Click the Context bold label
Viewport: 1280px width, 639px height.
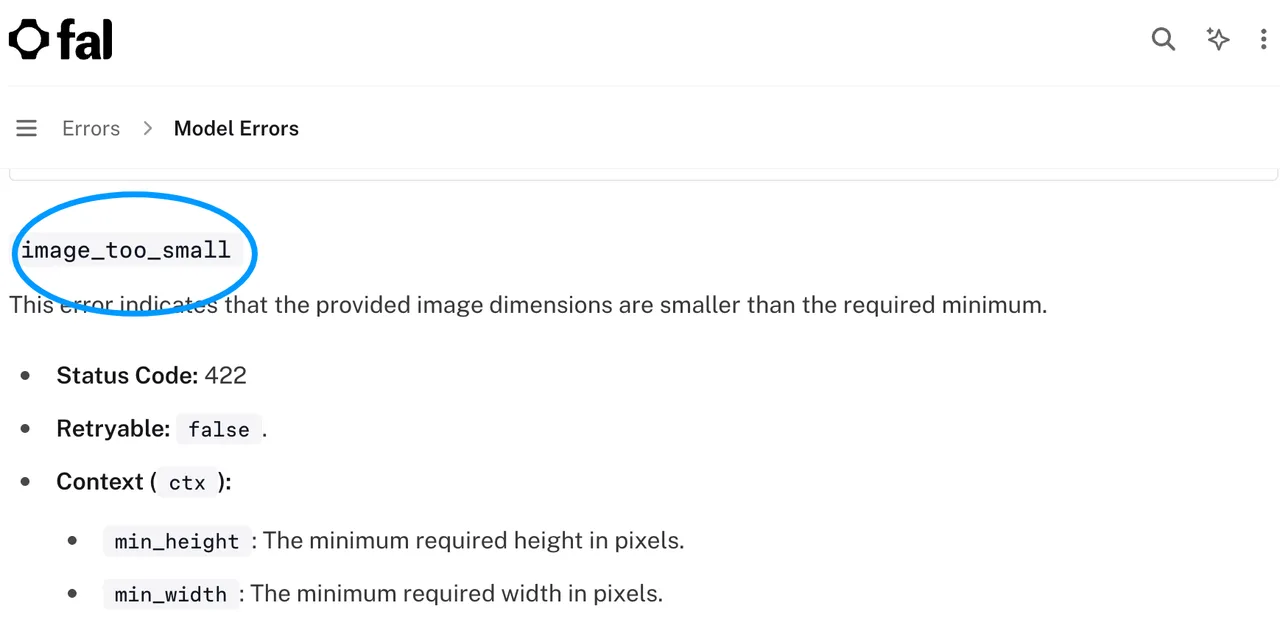coord(100,481)
